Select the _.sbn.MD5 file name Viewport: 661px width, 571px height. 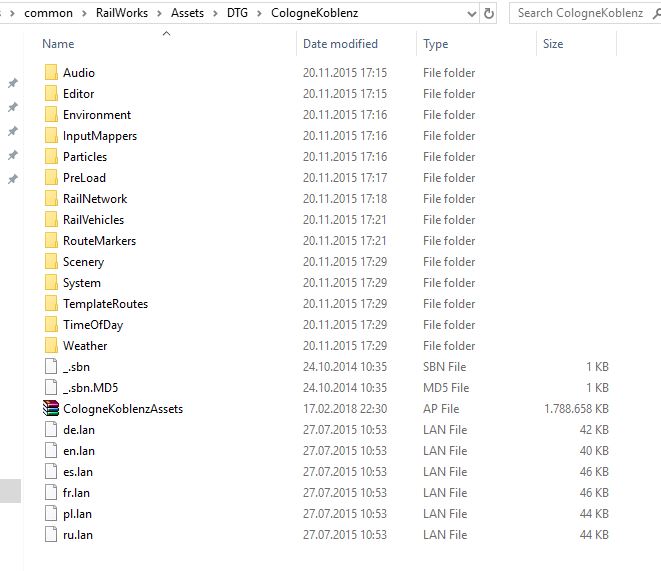(x=91, y=388)
